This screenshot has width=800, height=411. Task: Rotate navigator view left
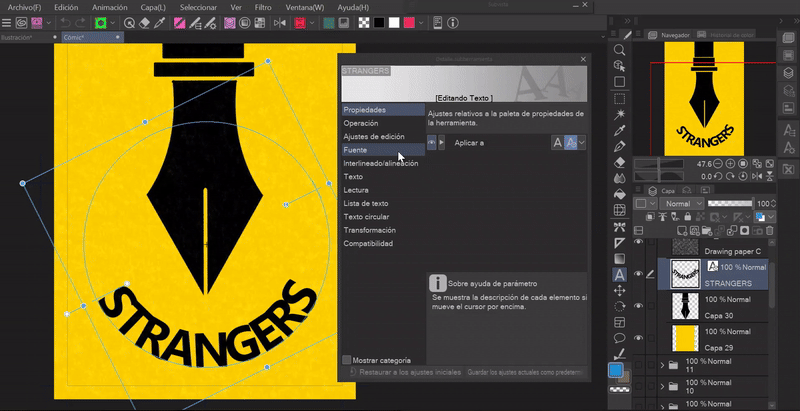[x=718, y=176]
